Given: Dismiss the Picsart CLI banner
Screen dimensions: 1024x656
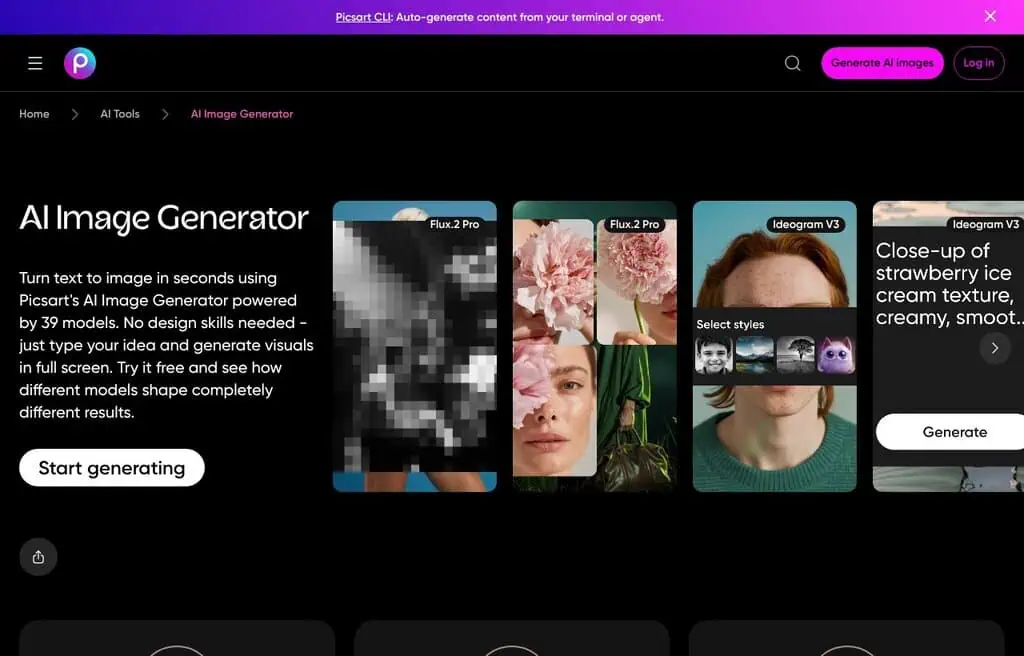Looking at the screenshot, I should pyautogui.click(x=990, y=16).
